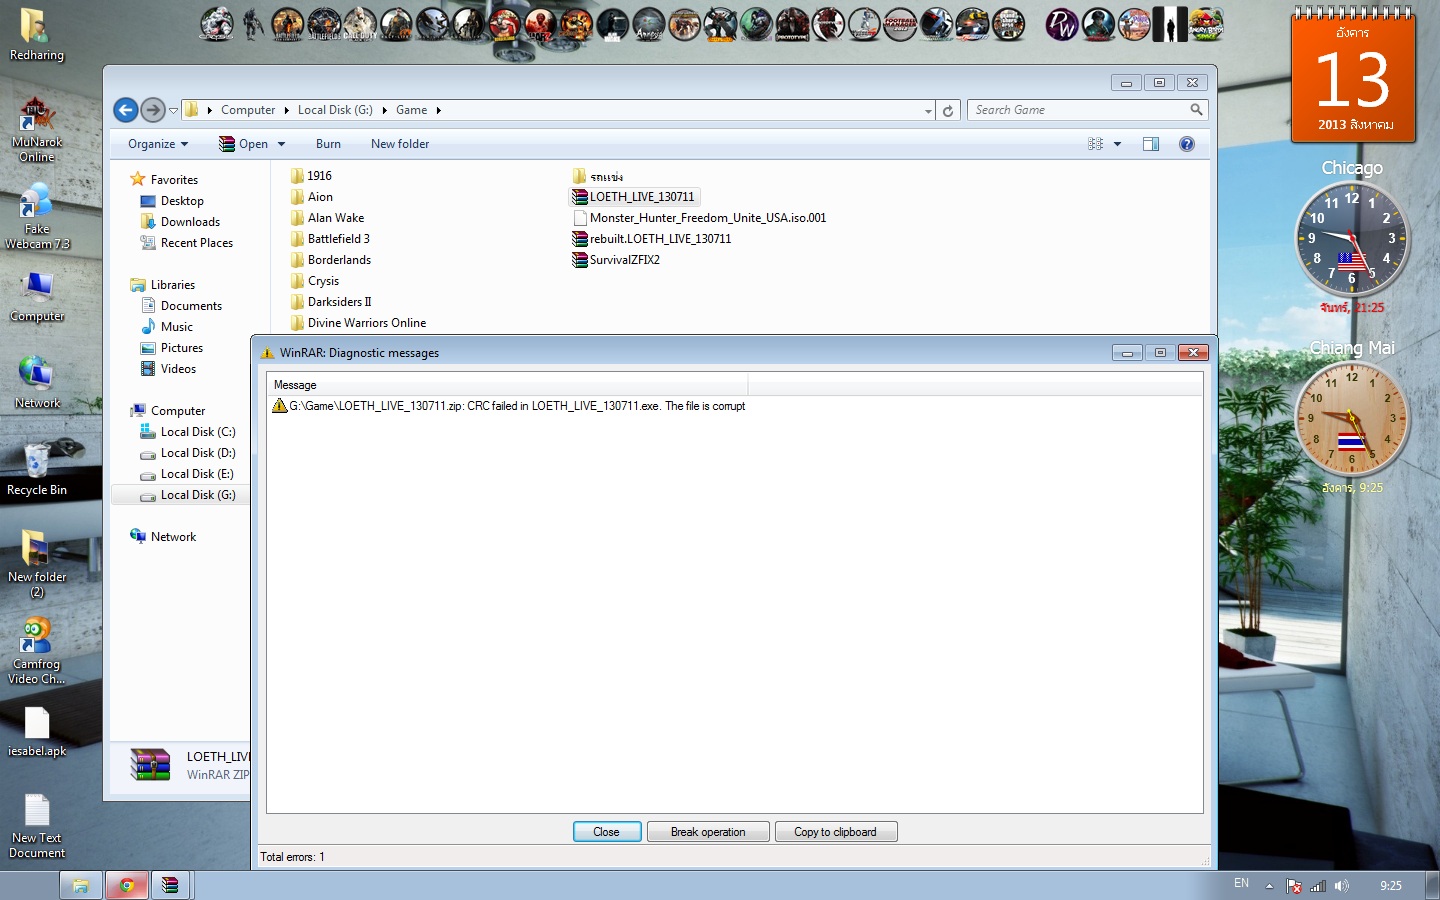Screen dimensions: 1440x900
Task: Select the Message column header
Action: pos(507,385)
